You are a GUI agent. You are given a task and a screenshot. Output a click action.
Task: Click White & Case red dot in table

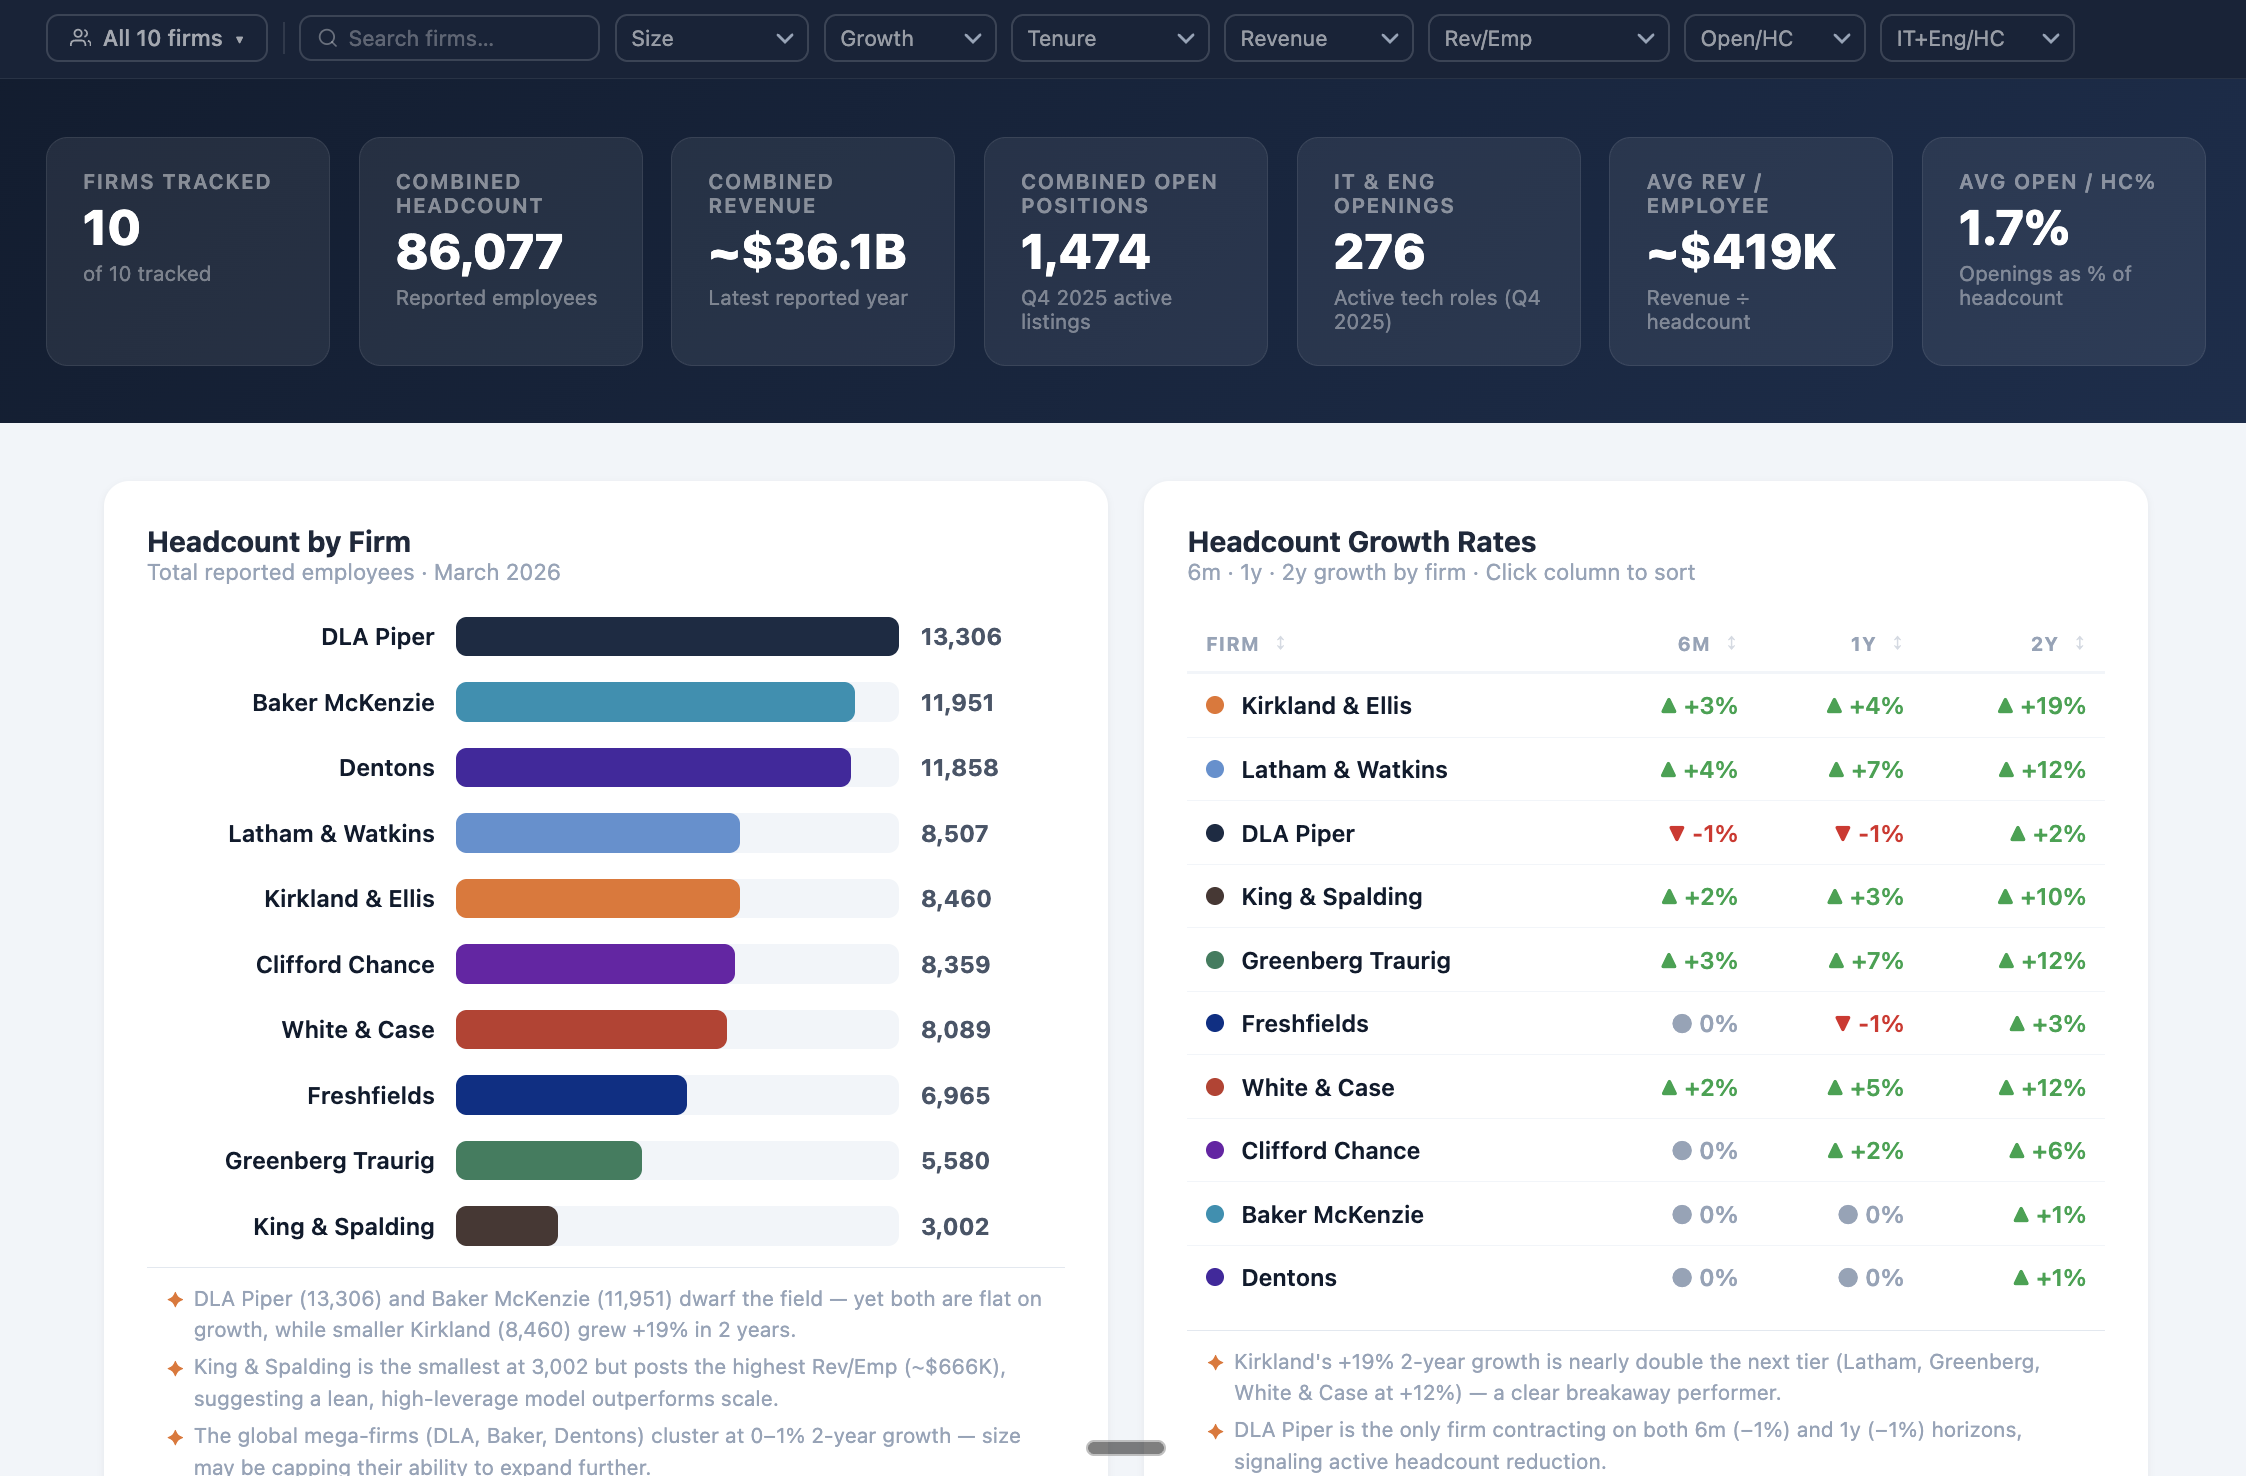[x=1215, y=1087]
